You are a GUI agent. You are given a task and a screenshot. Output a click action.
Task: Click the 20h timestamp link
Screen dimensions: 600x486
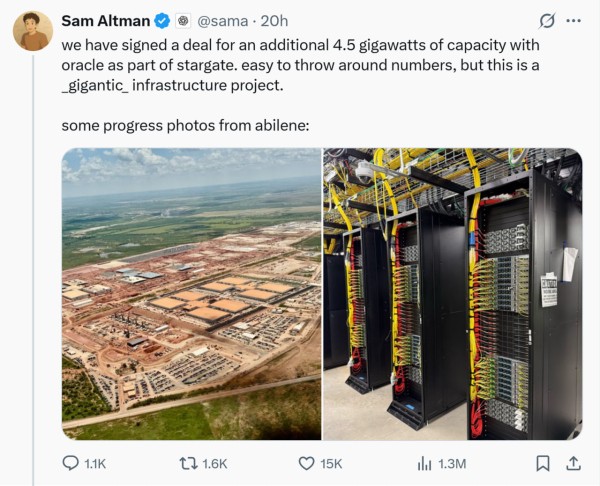click(274, 21)
